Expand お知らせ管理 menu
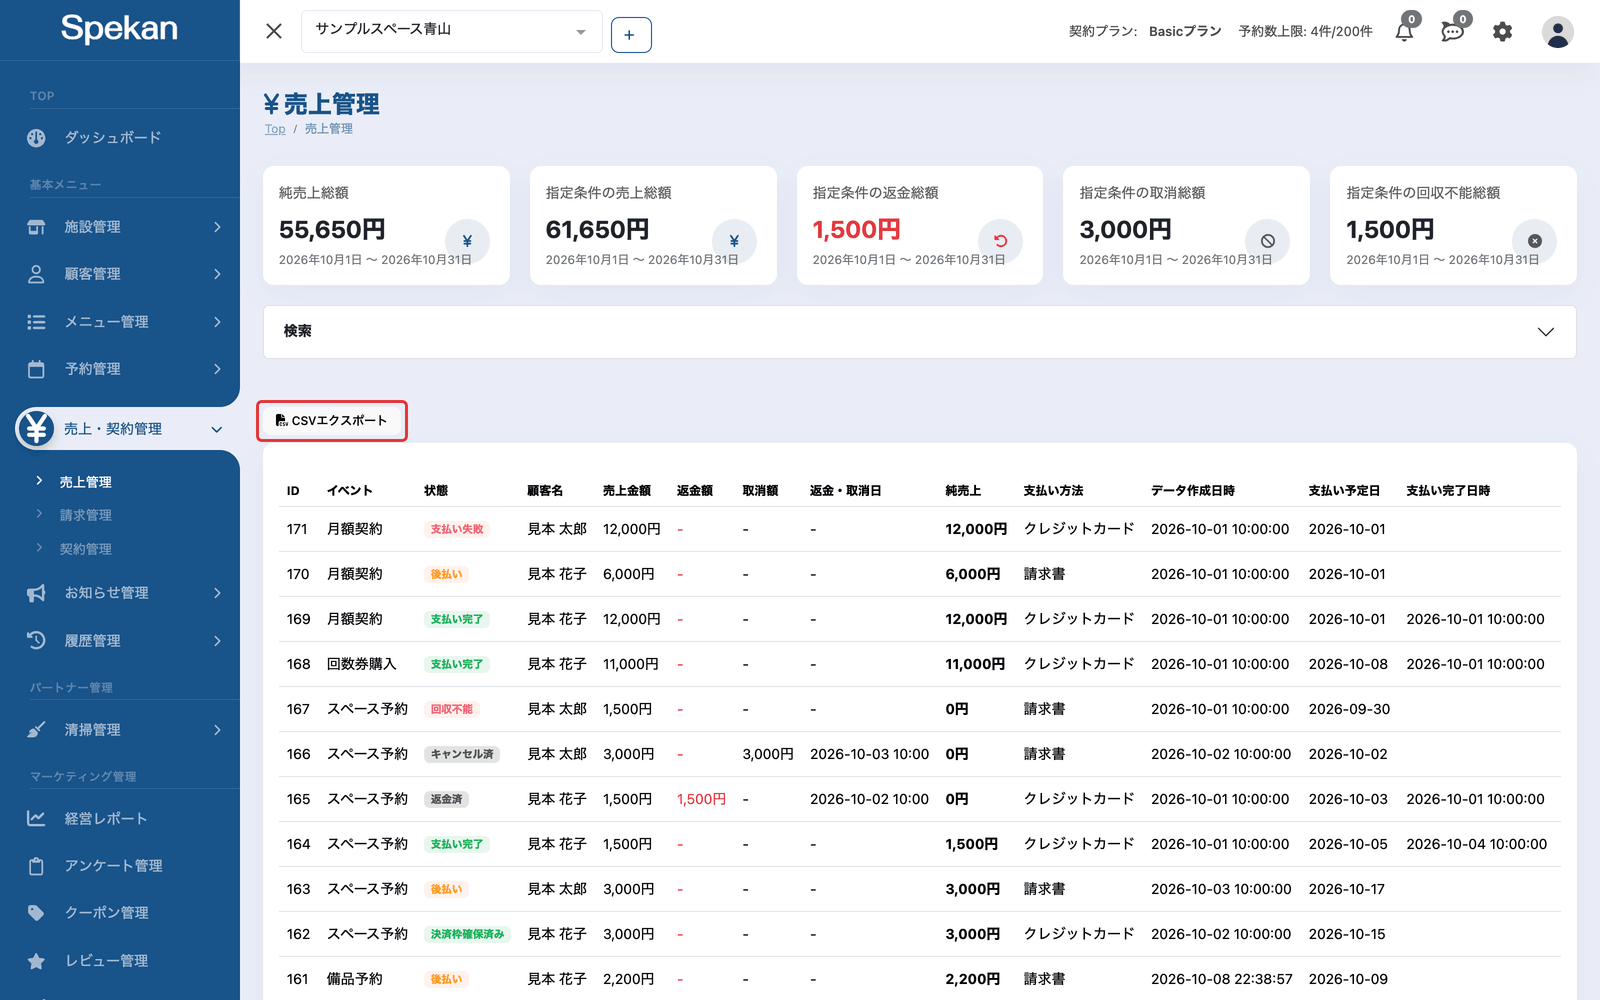 tap(120, 593)
